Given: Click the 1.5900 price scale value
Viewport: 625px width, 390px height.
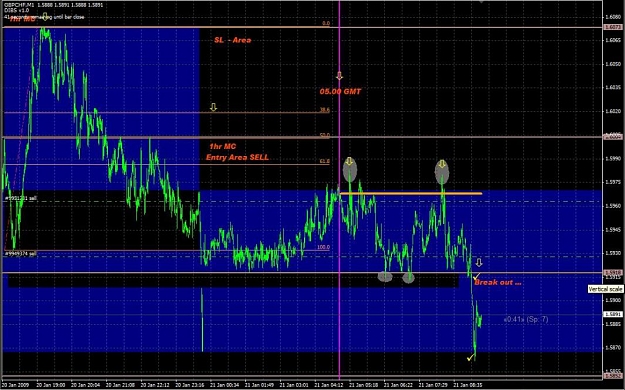Looking at the screenshot, I should (x=613, y=300).
